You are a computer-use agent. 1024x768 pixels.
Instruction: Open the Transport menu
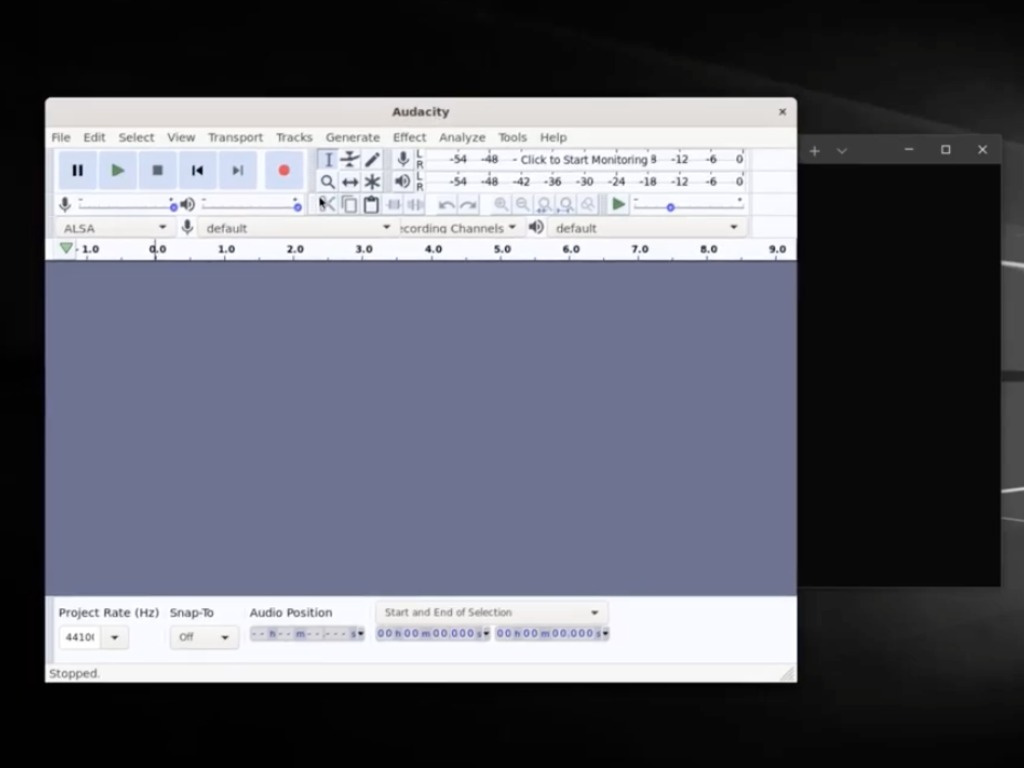click(x=235, y=137)
